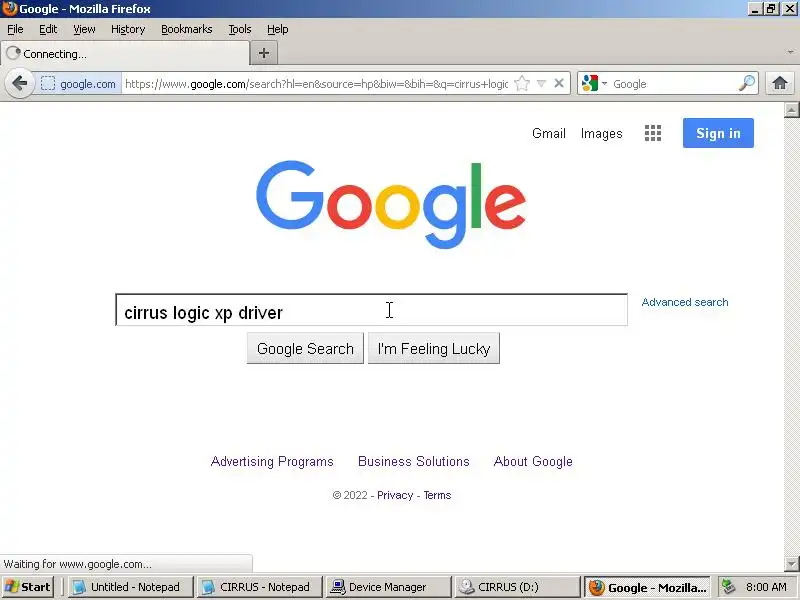
Task: Open Business Solutions link
Action: (x=414, y=461)
